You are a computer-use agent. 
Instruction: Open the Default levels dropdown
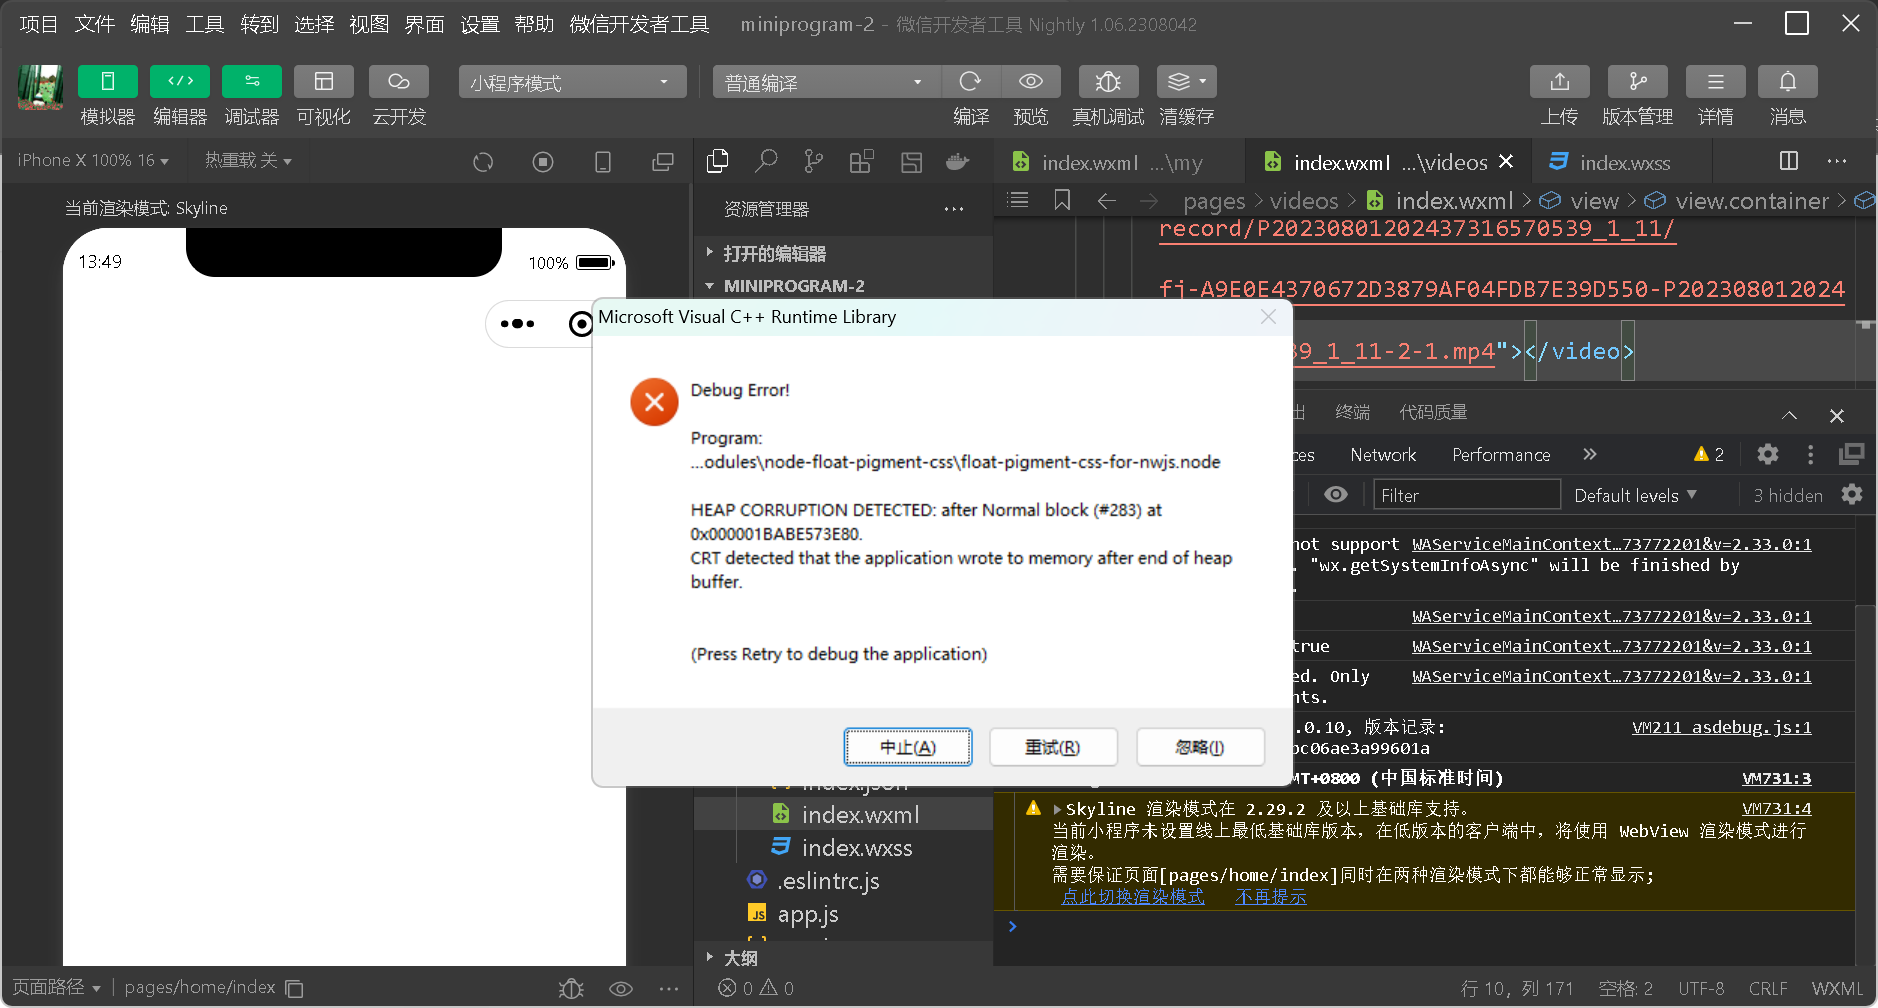1635,495
